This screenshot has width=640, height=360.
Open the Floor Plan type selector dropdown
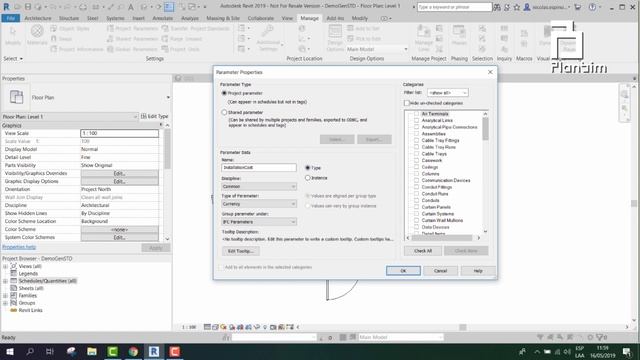tap(168, 98)
